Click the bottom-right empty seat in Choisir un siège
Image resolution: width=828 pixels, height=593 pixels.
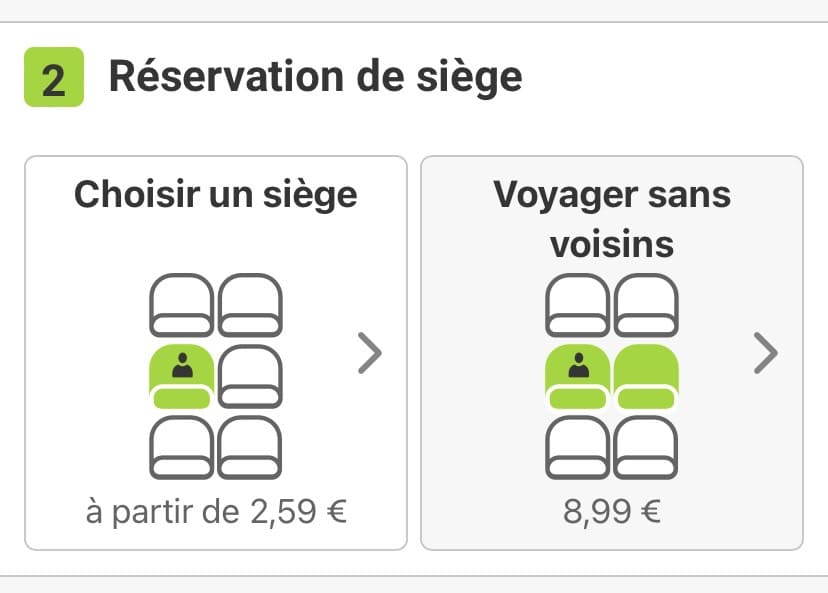(250, 447)
